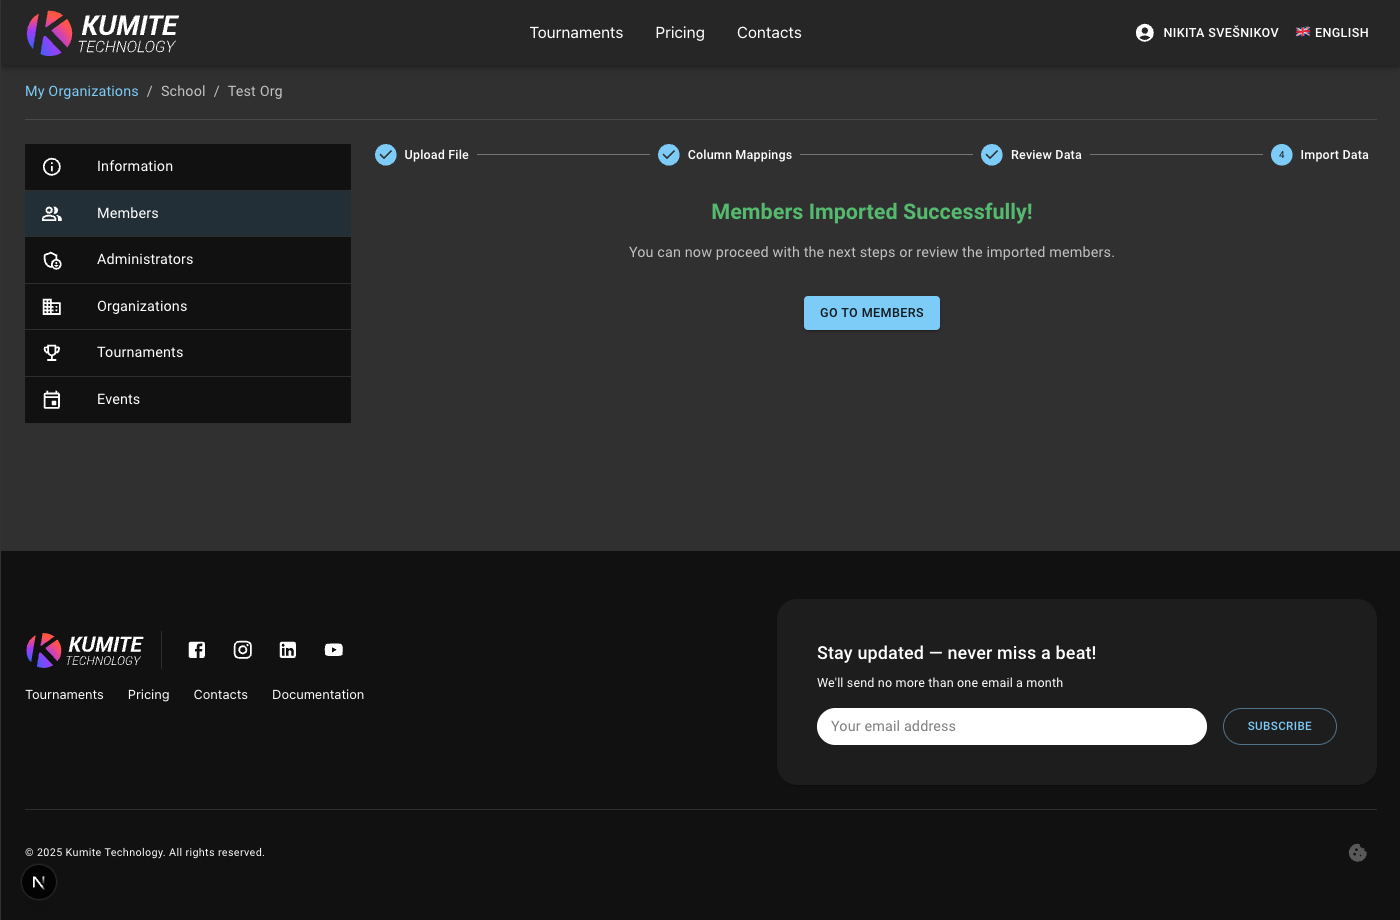This screenshot has height=920, width=1400.
Task: Select the Review Data step
Action: 1032,155
